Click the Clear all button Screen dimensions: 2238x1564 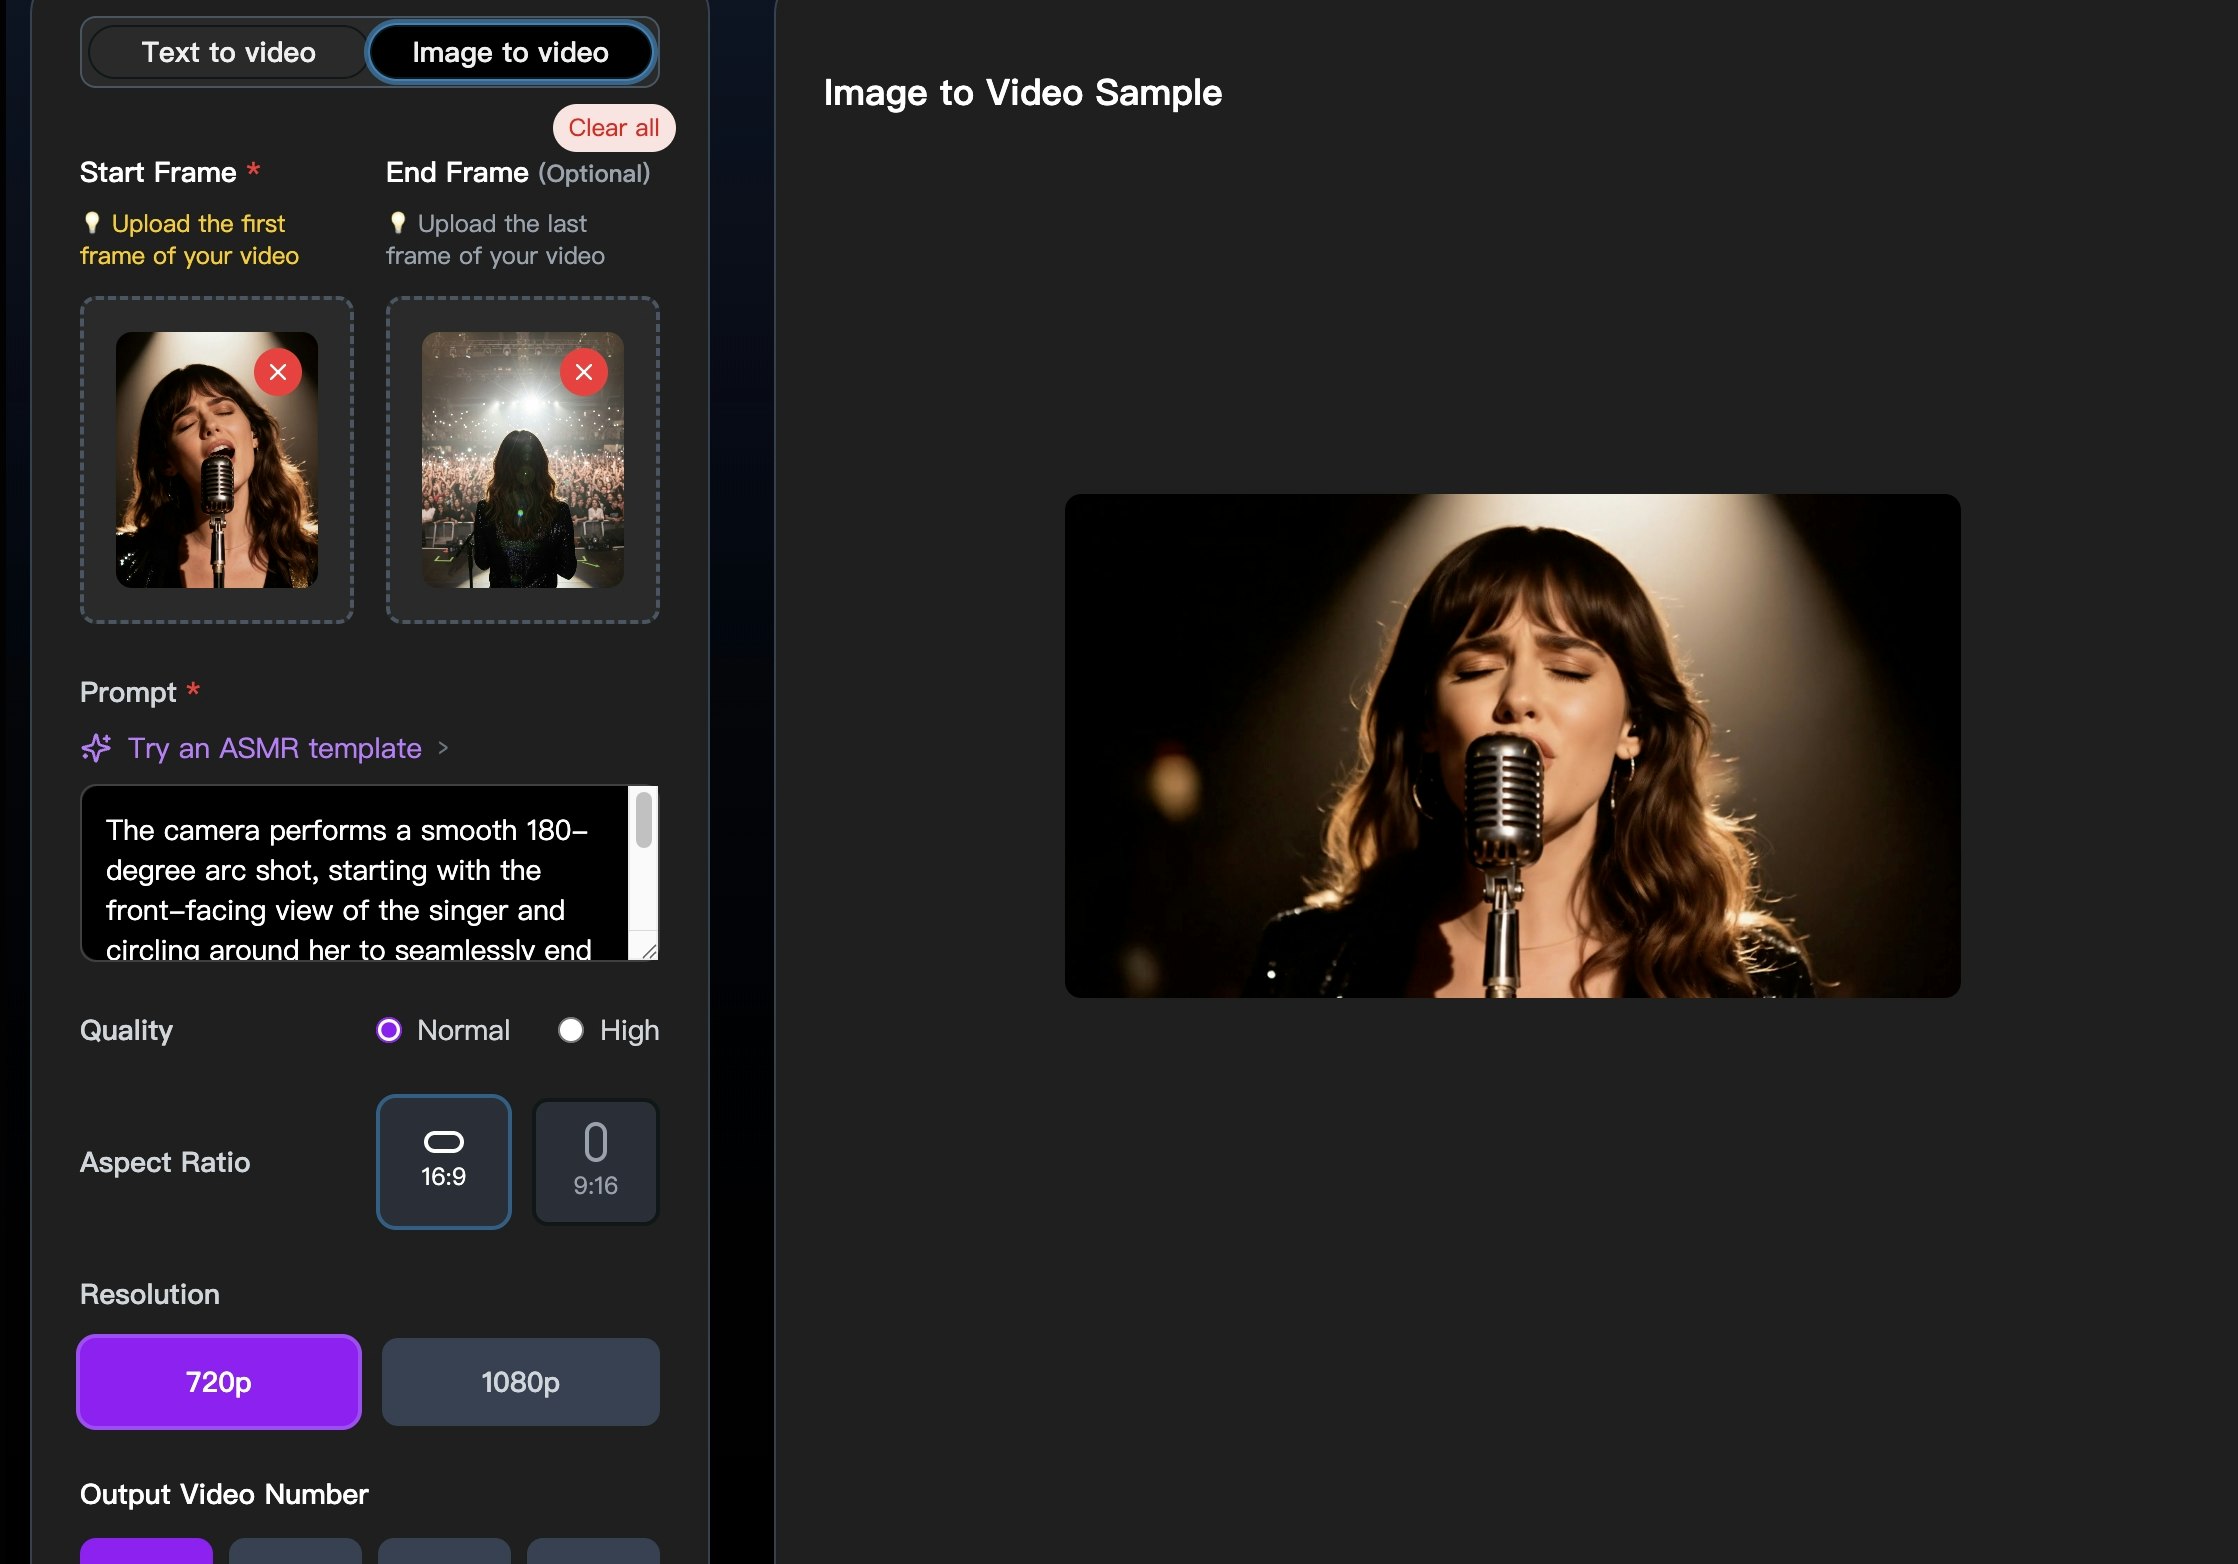(x=613, y=128)
